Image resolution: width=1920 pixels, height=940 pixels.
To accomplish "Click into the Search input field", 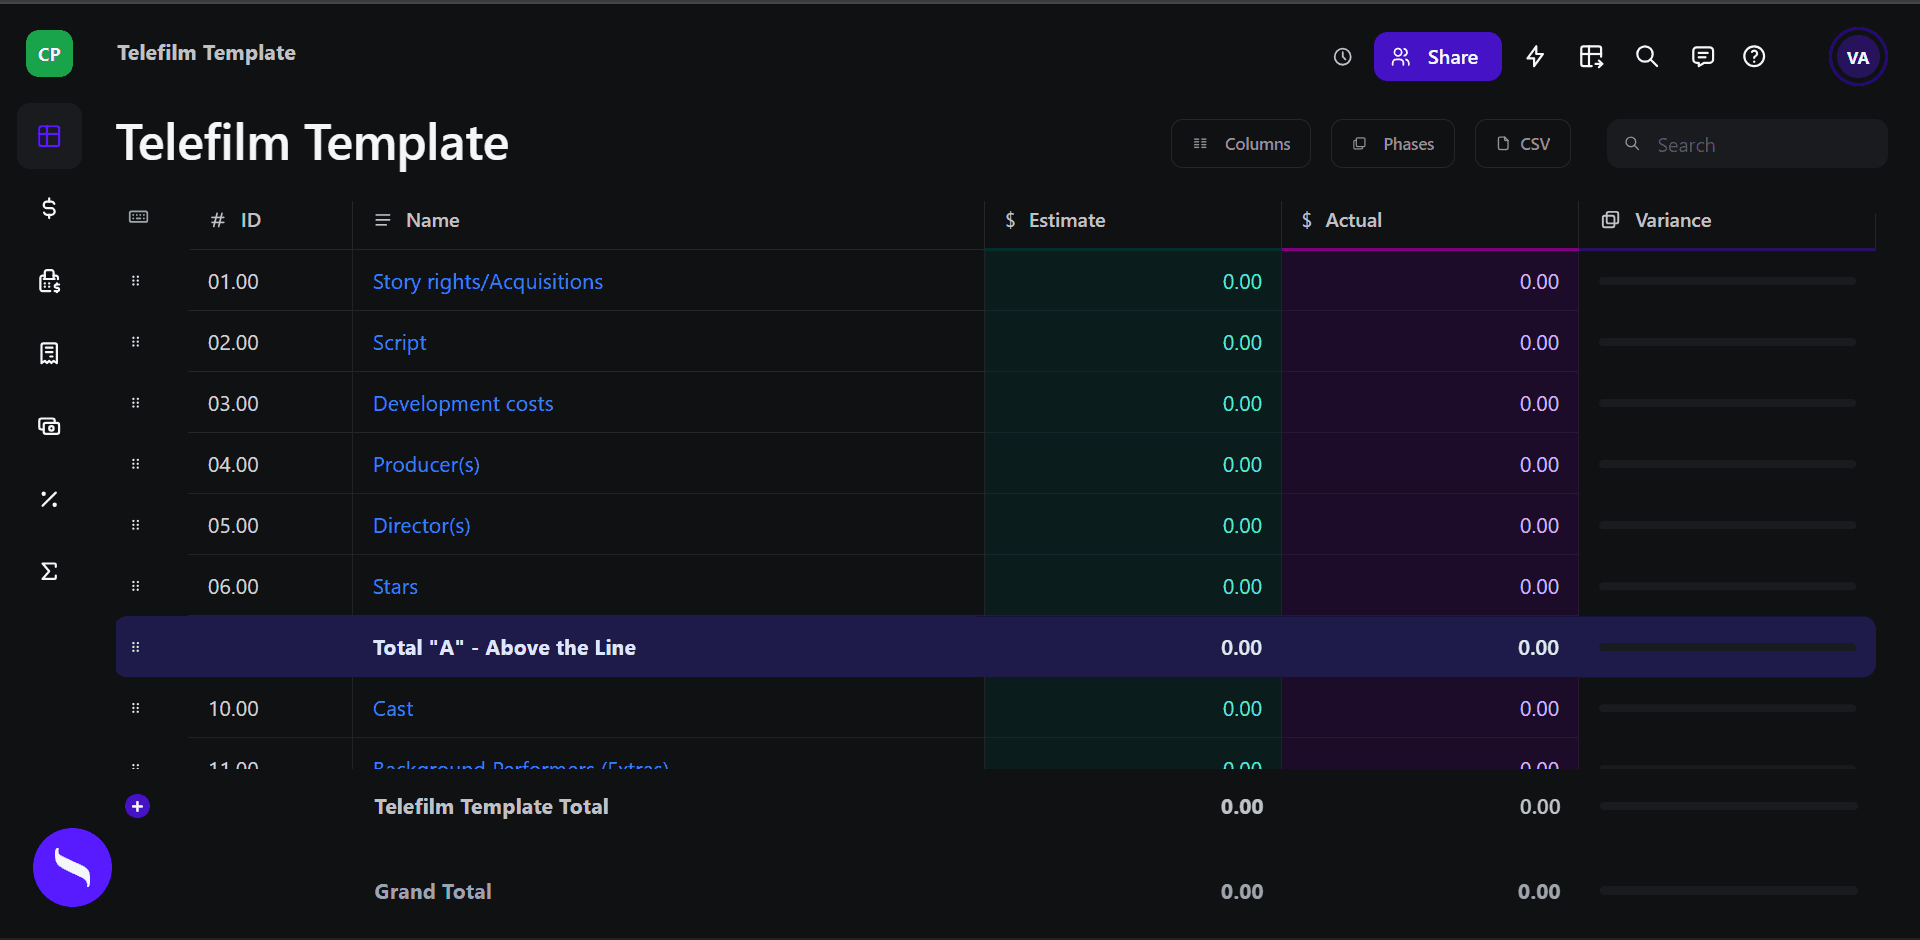I will coord(1747,144).
